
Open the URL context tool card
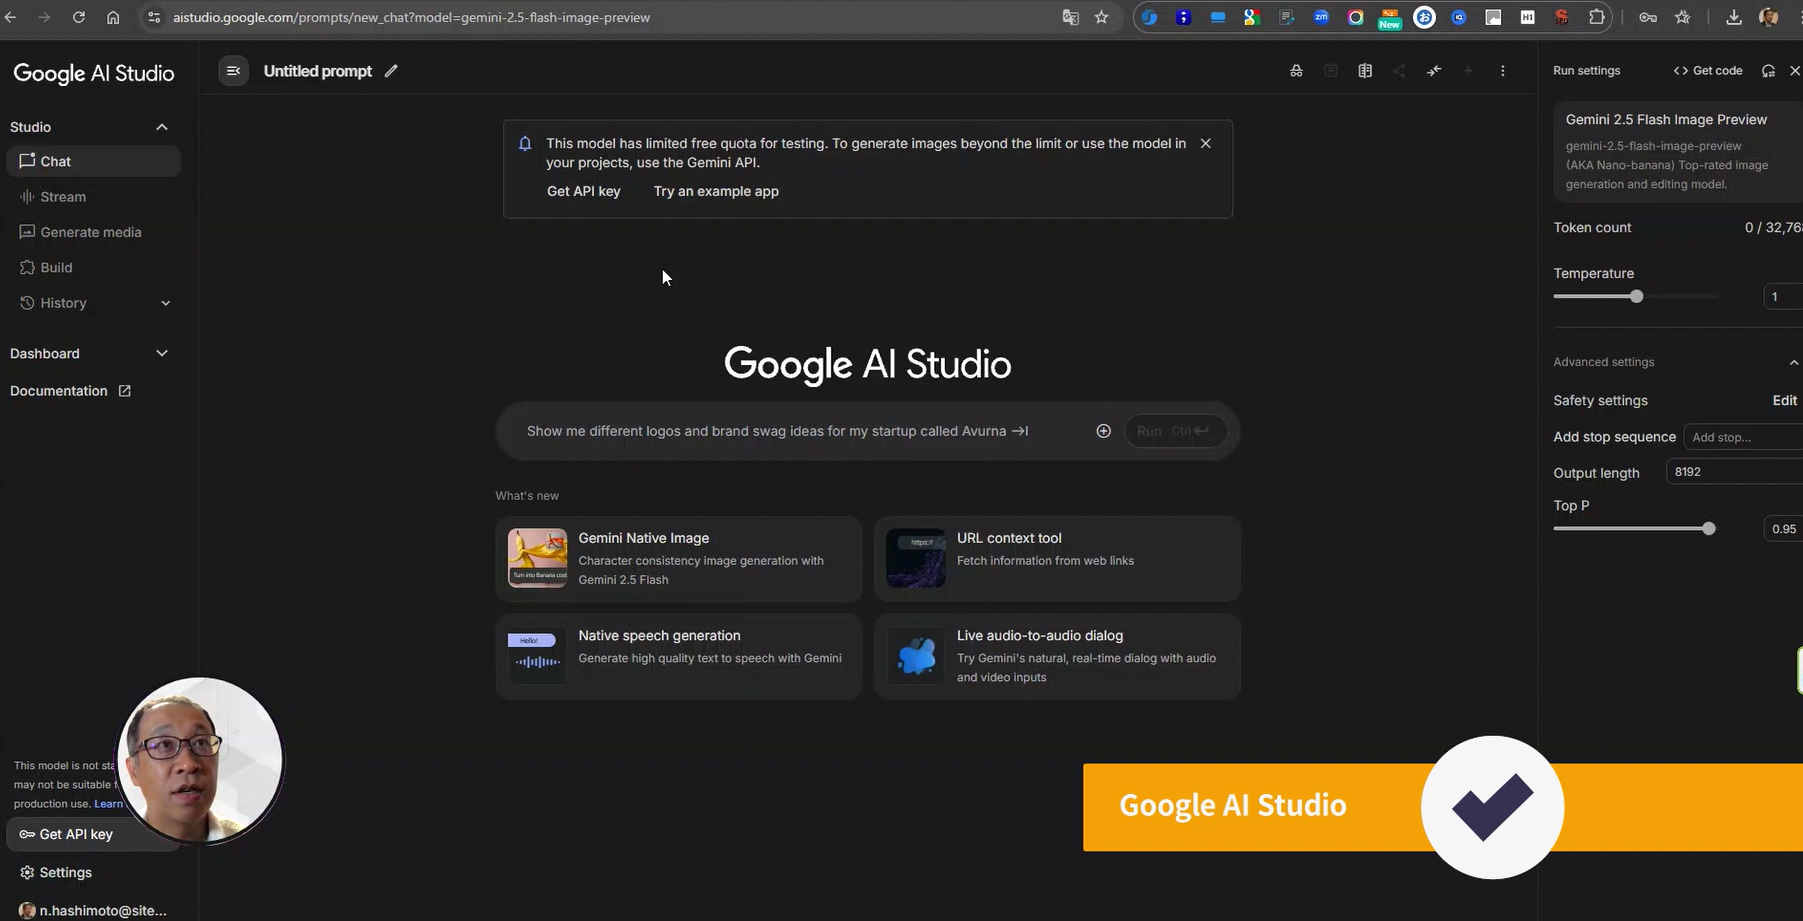click(1057, 559)
